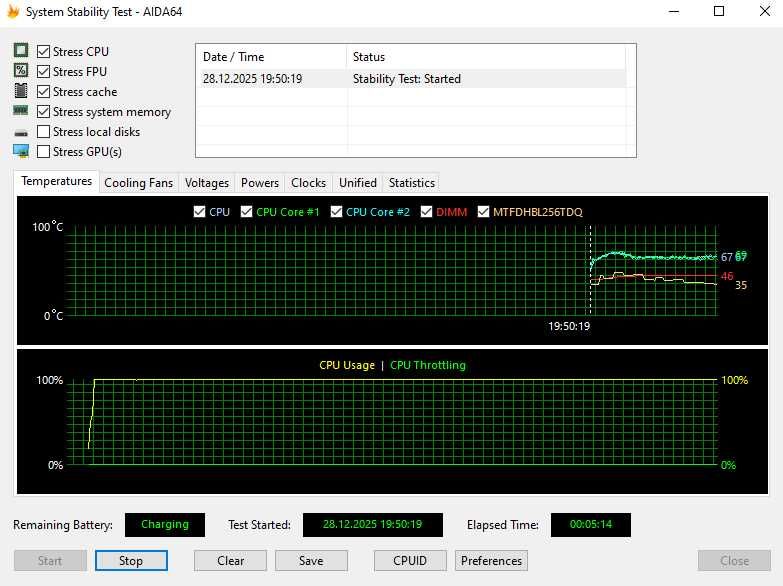This screenshot has width=783, height=586.
Task: Click the Clear button
Action: point(230,561)
